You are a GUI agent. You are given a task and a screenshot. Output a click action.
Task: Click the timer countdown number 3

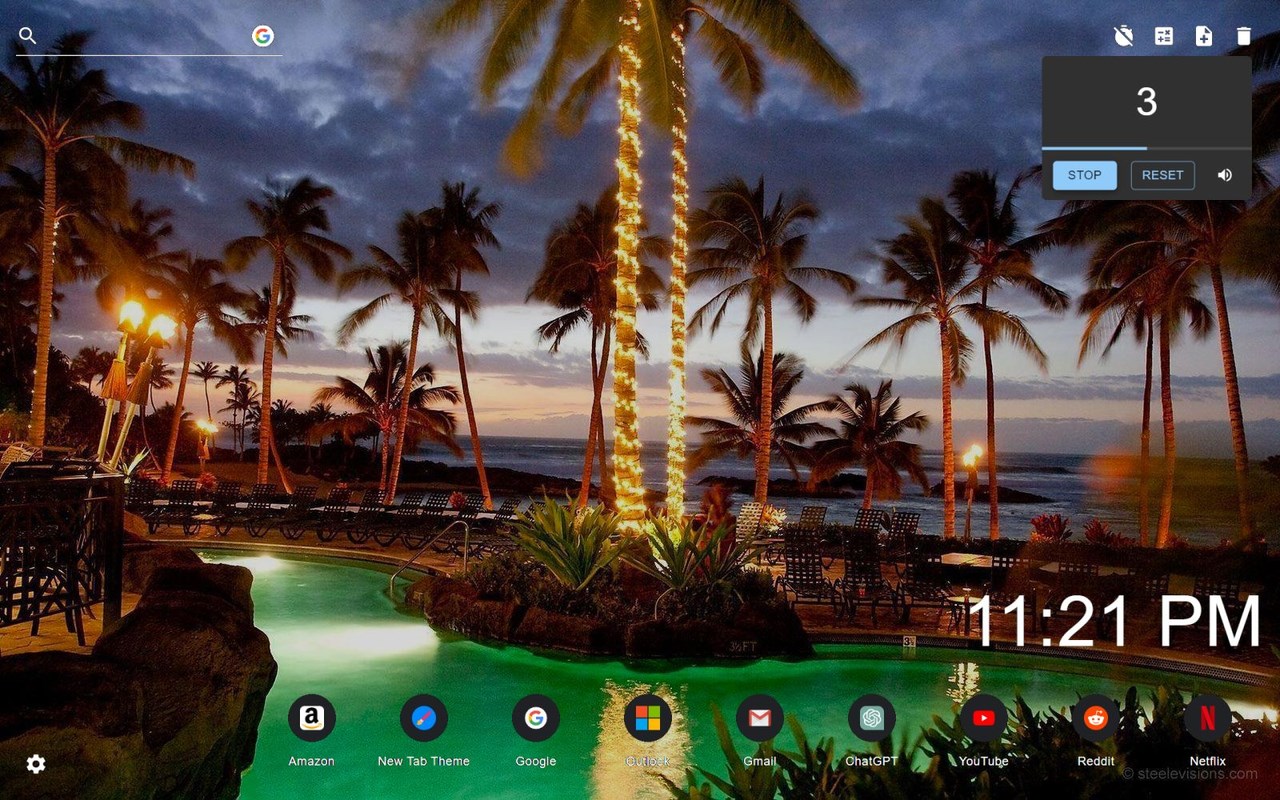[1147, 102]
